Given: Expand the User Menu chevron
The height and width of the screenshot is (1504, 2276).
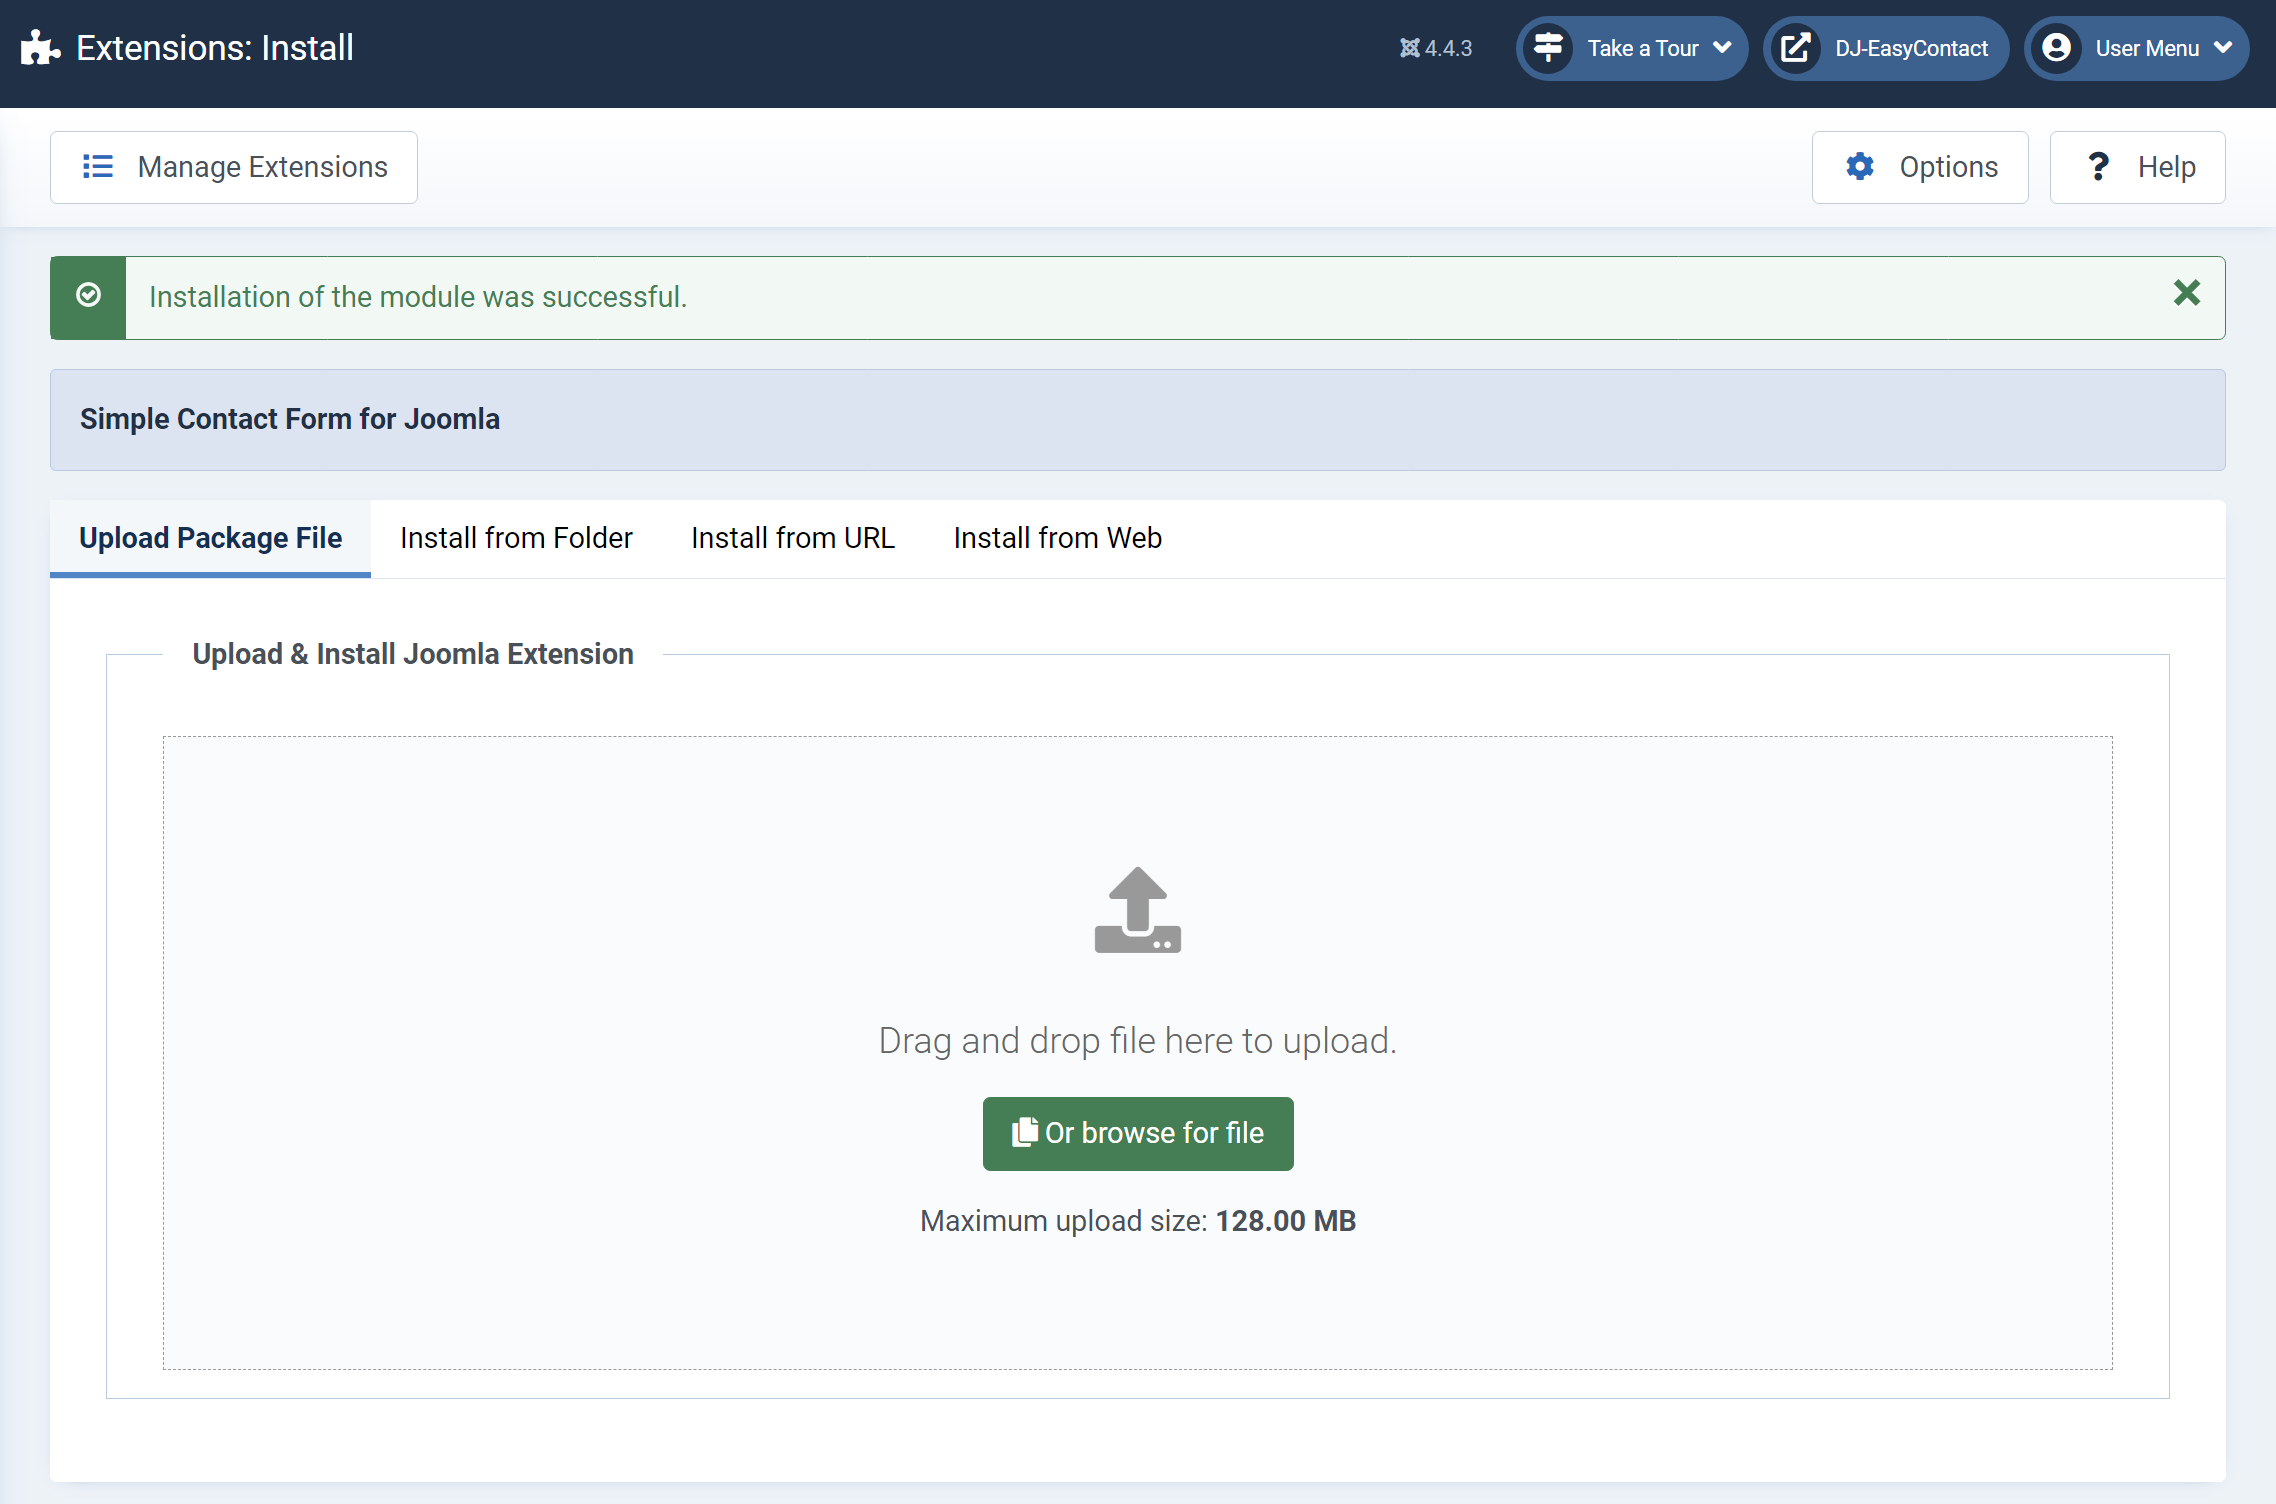Looking at the screenshot, I should tap(2223, 48).
